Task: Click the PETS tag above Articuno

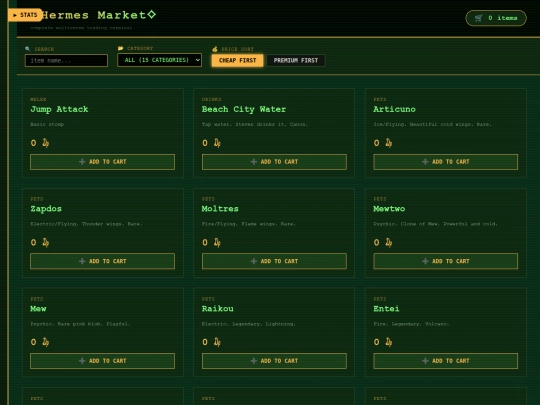Action: pos(380,100)
